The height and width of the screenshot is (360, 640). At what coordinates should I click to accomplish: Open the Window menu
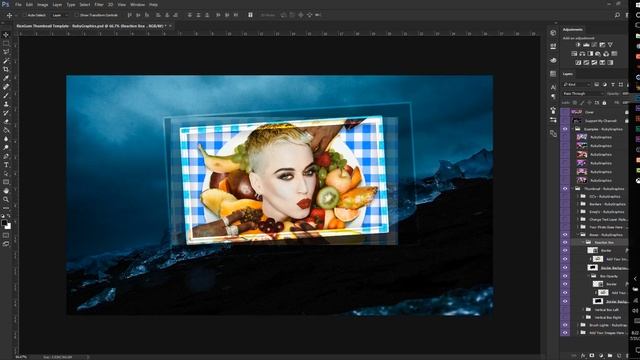(138, 4)
